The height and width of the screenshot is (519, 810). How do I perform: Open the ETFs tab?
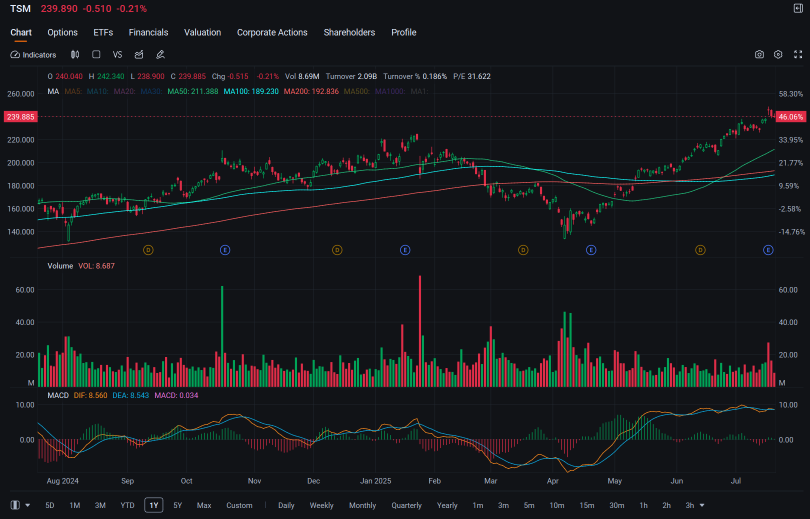(x=103, y=33)
